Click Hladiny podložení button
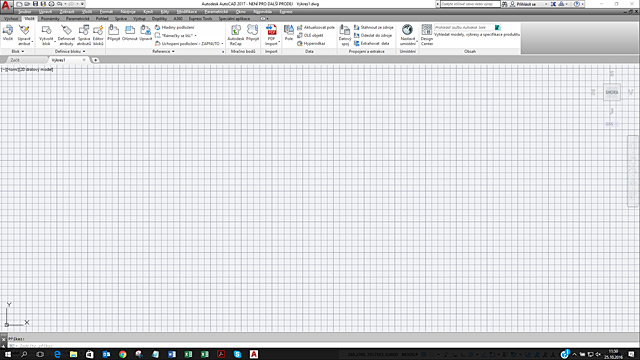The image size is (640, 360). [175, 27]
